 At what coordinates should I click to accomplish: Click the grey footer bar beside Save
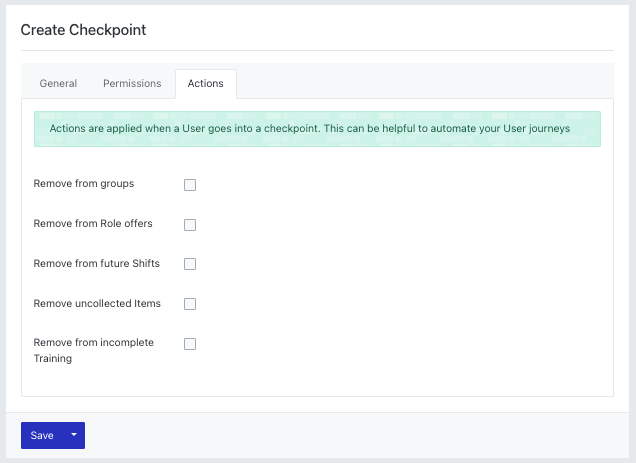357,435
